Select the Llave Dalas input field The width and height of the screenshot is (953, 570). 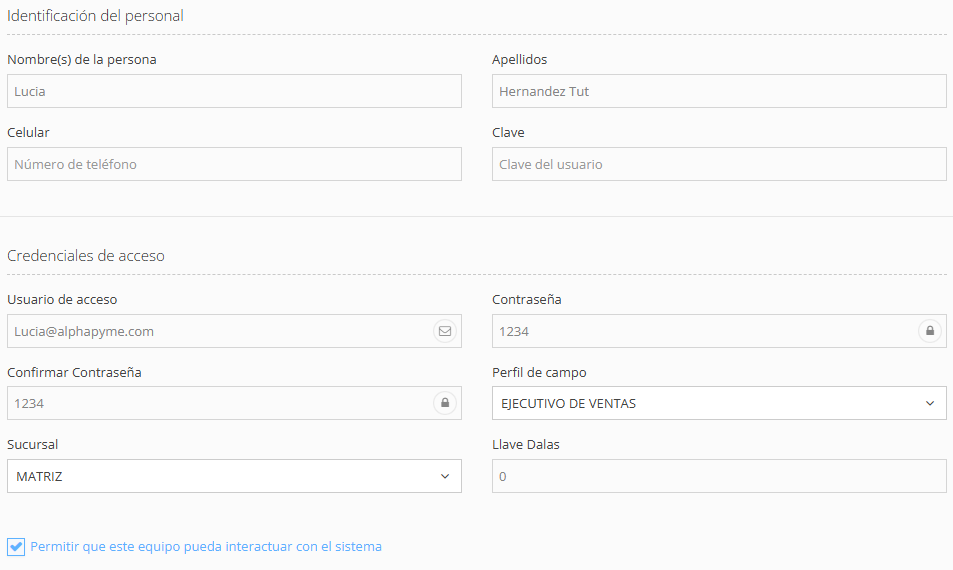(718, 477)
